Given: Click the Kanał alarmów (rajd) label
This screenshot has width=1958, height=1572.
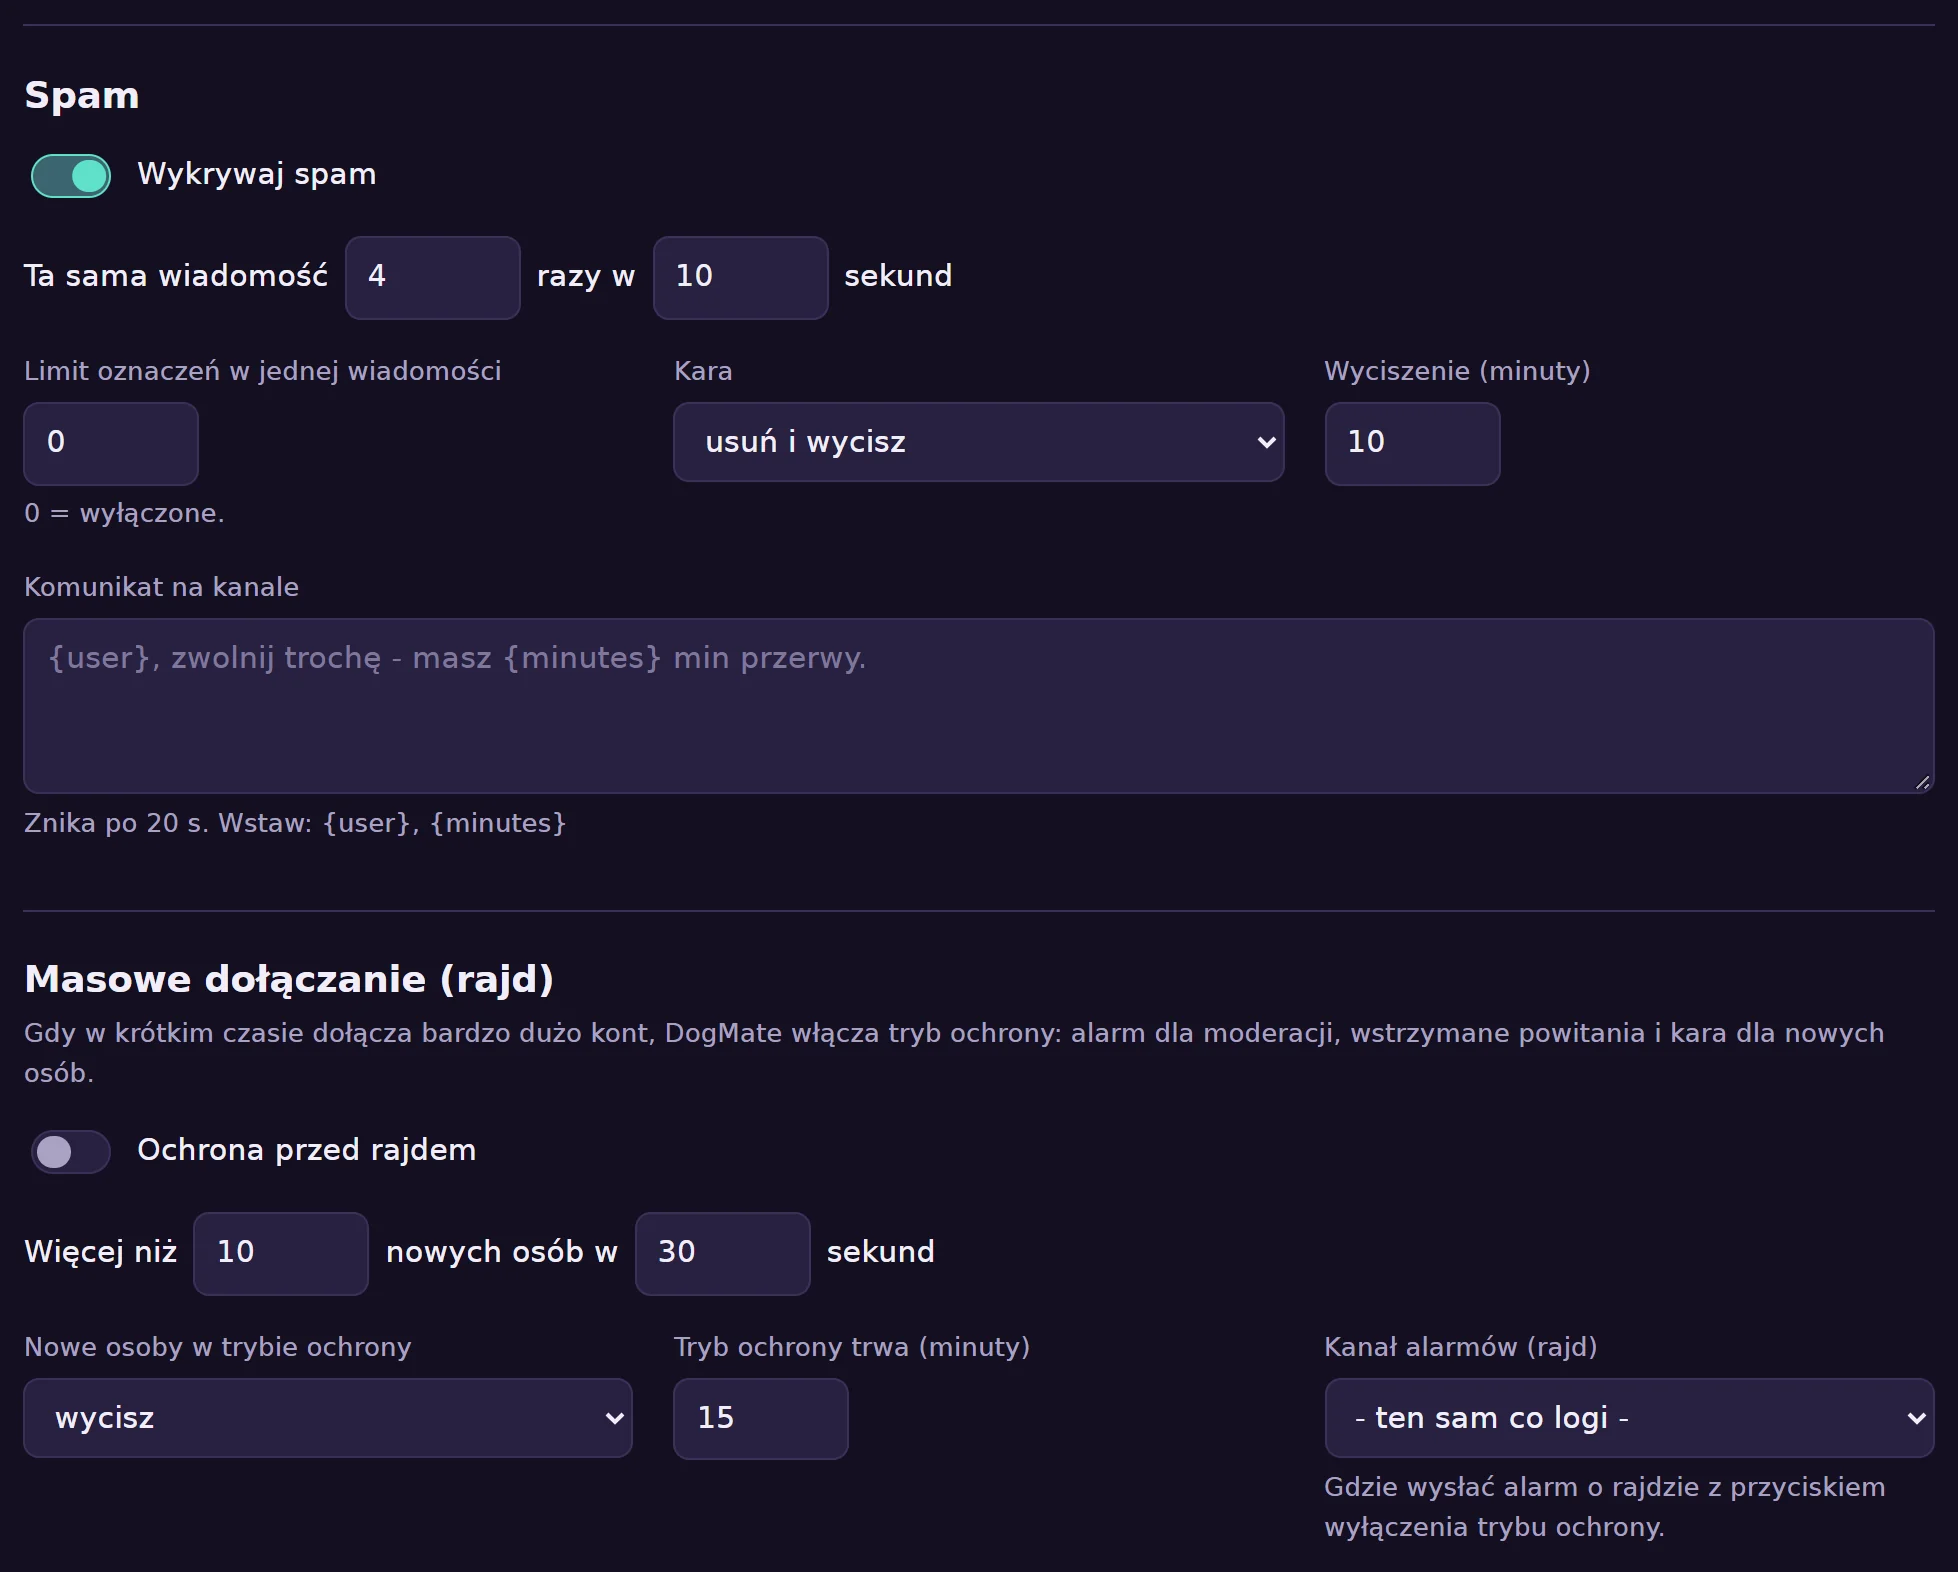Looking at the screenshot, I should [x=1461, y=1348].
